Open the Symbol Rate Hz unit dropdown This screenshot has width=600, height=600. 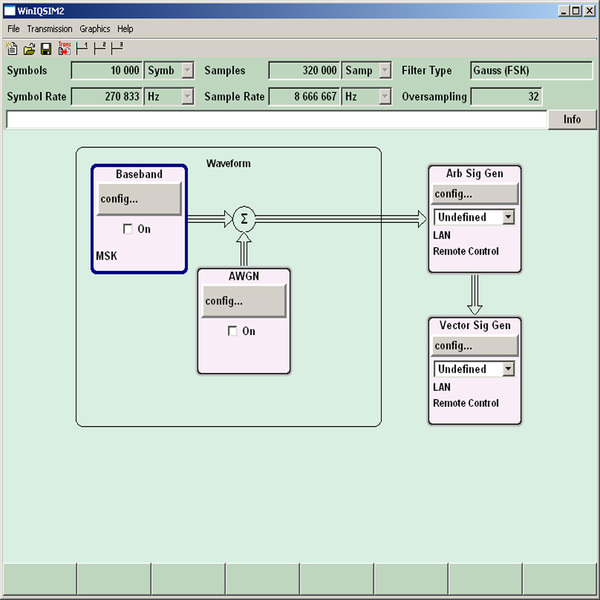point(187,96)
